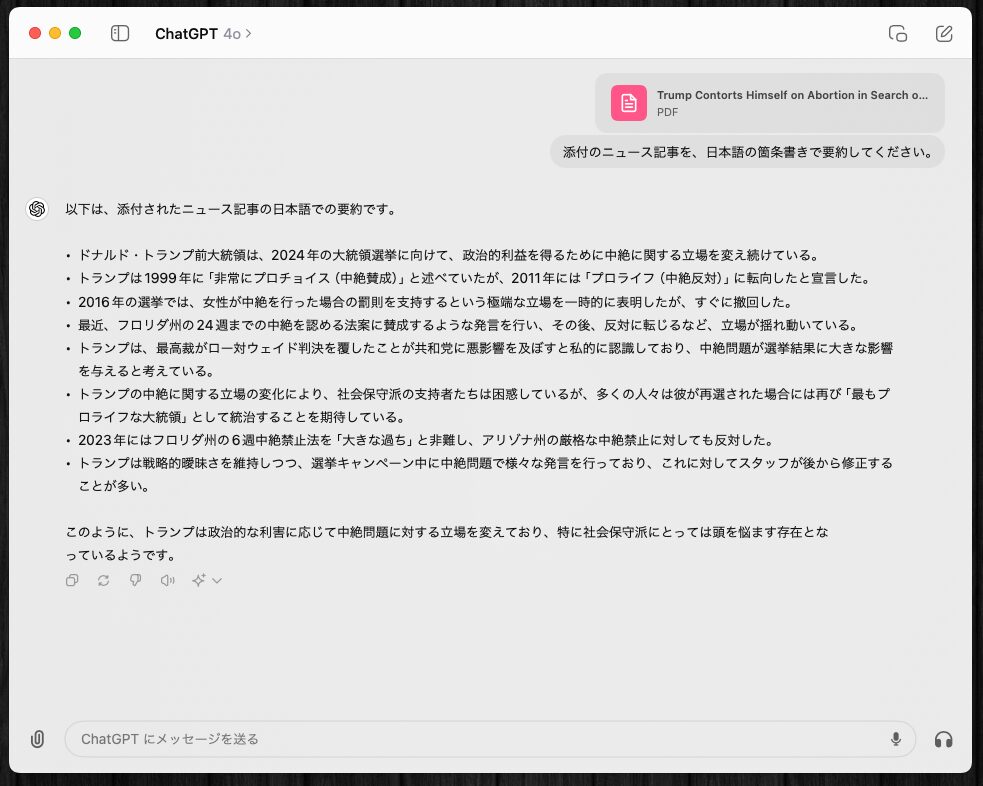Open the companion window icon

pos(898,33)
